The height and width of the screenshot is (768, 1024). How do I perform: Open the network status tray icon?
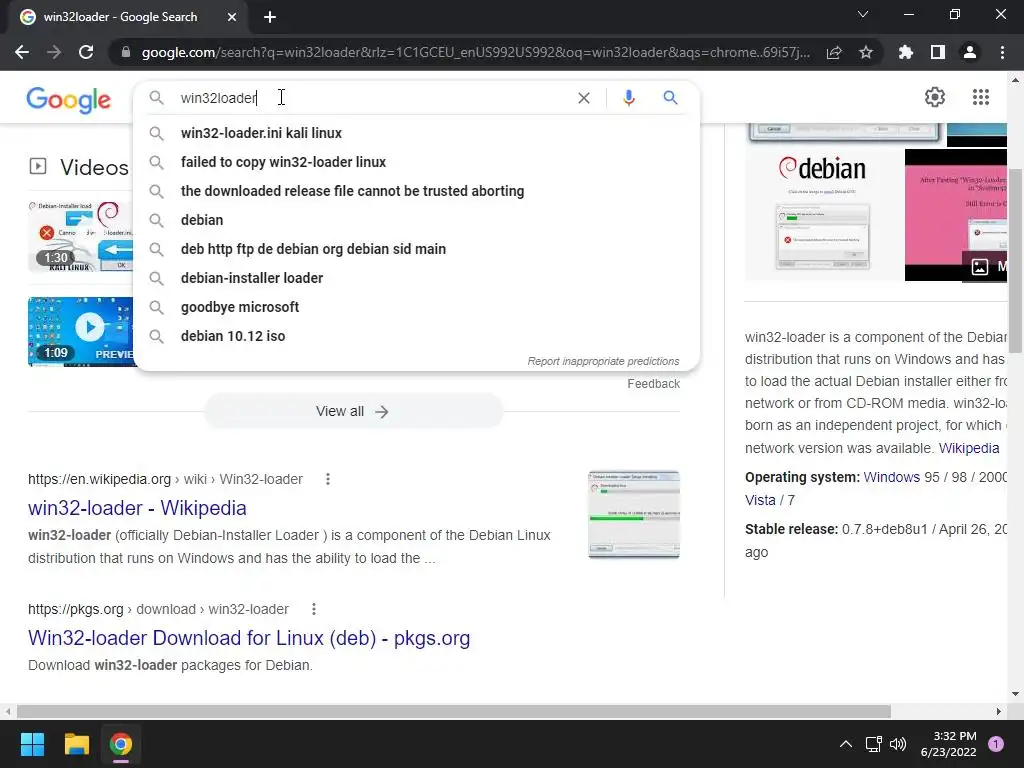point(873,744)
